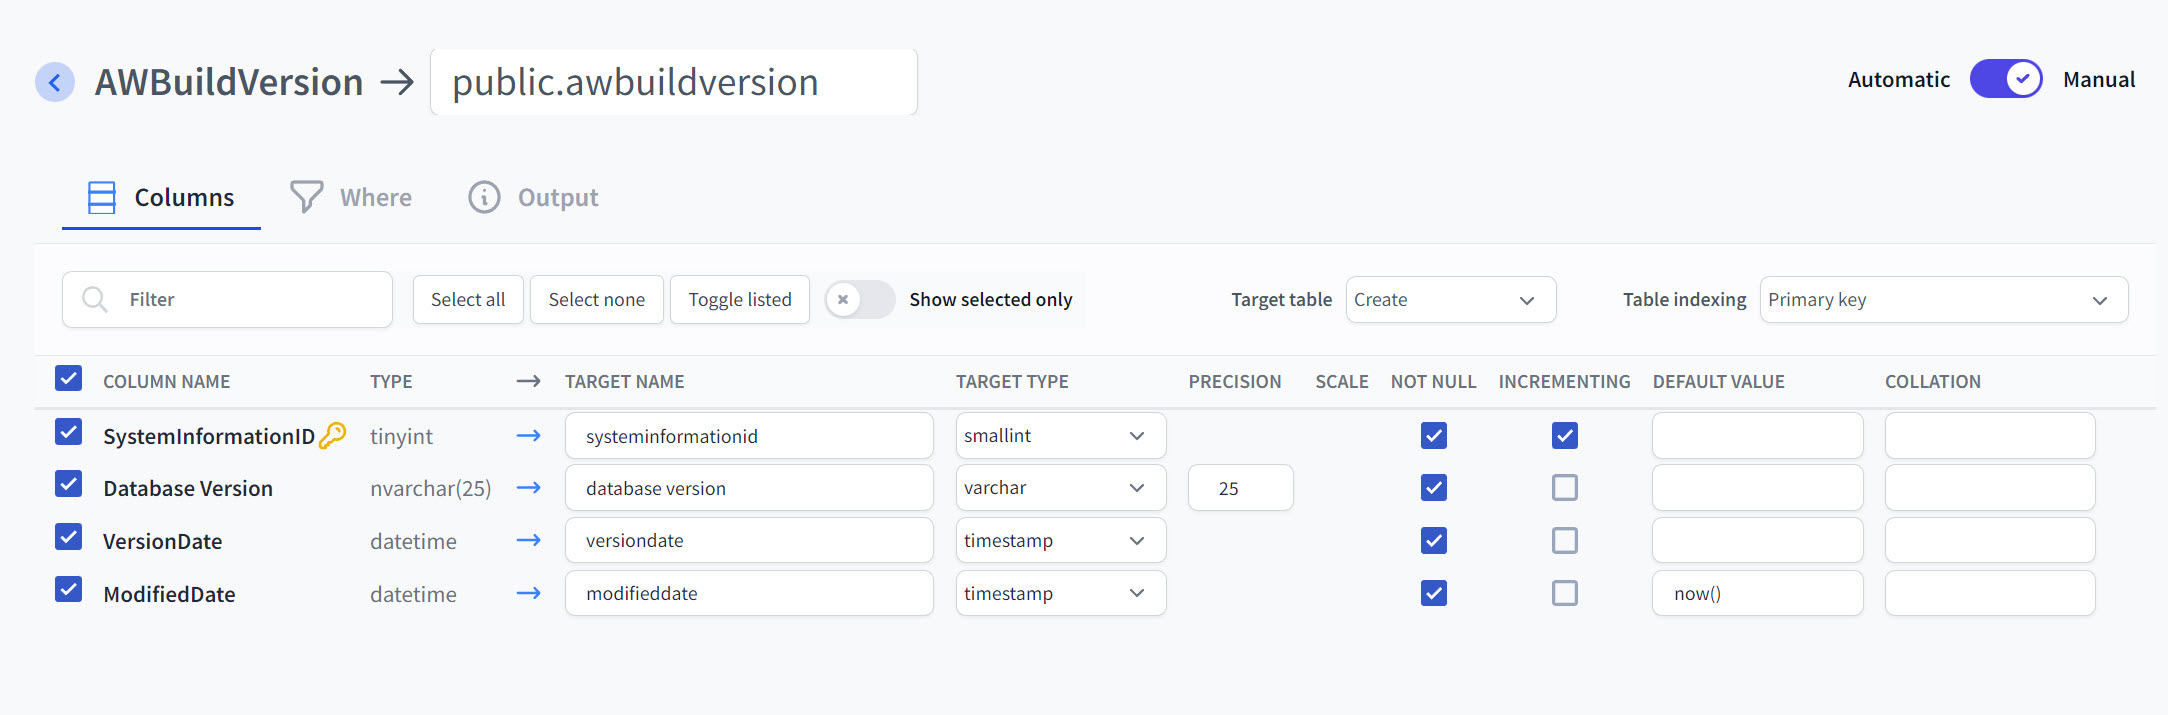Toggle the Automatic/Manual mode switch
The width and height of the screenshot is (2168, 715).
point(2005,79)
